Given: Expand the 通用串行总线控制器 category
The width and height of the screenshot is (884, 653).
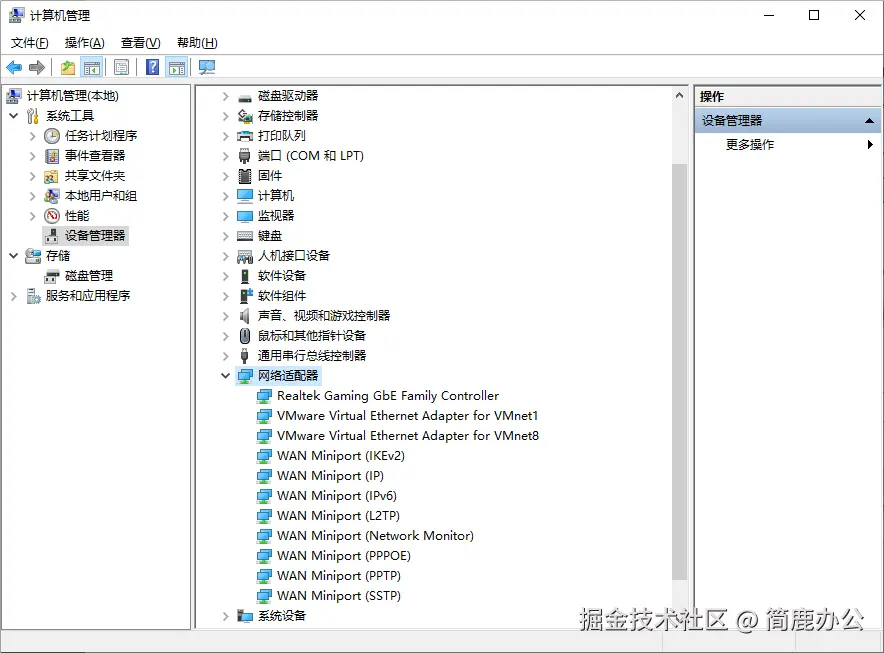Looking at the screenshot, I should [x=225, y=355].
